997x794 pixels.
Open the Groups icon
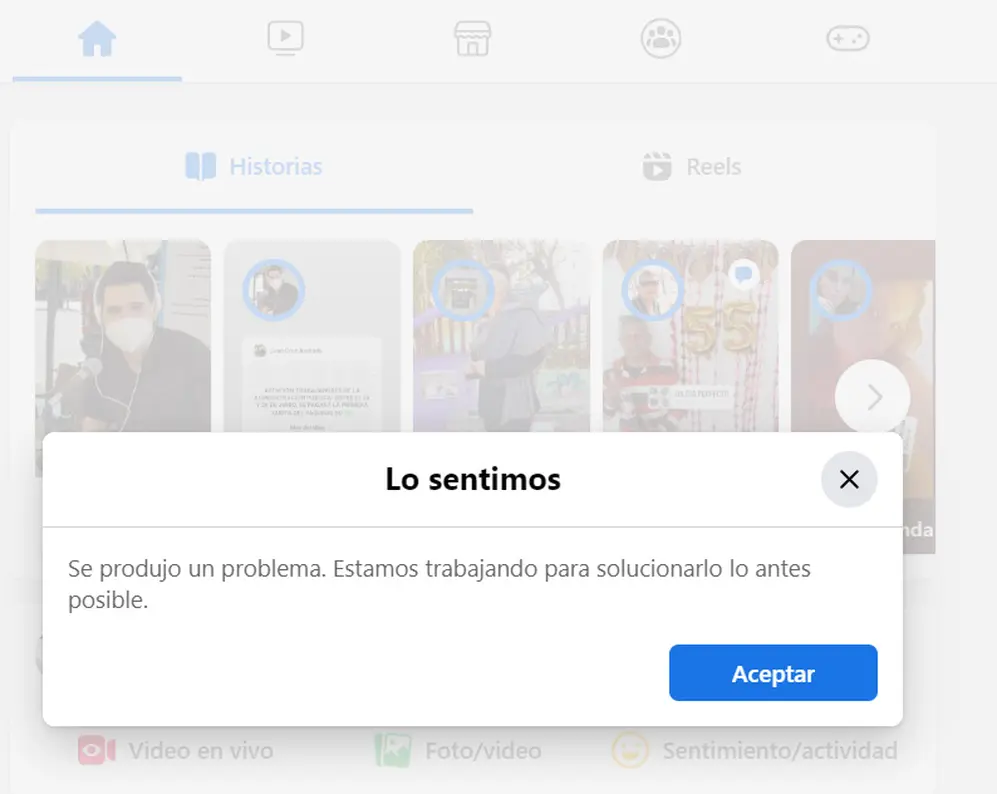(x=661, y=38)
